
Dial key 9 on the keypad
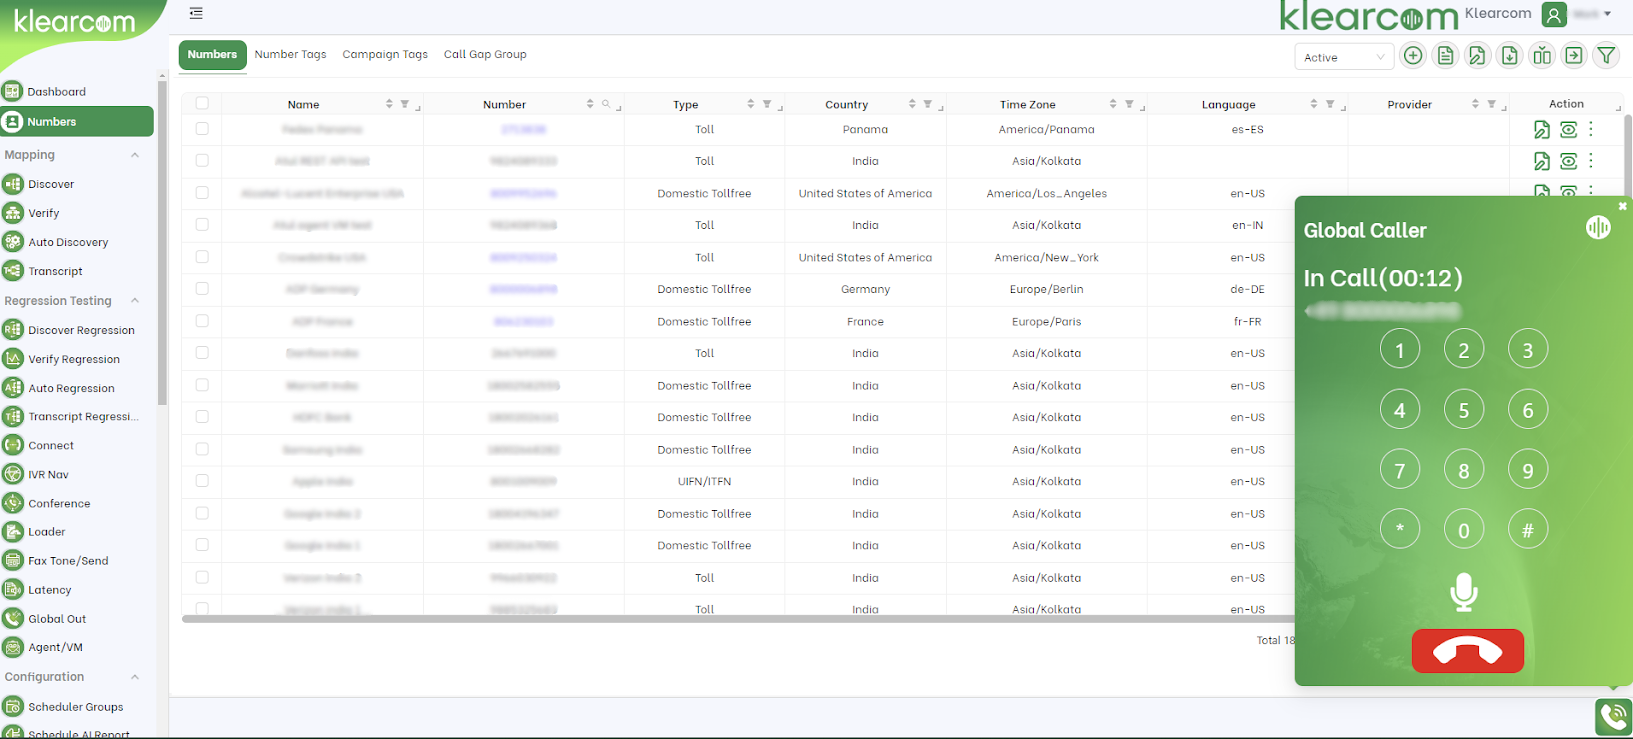(1528, 470)
